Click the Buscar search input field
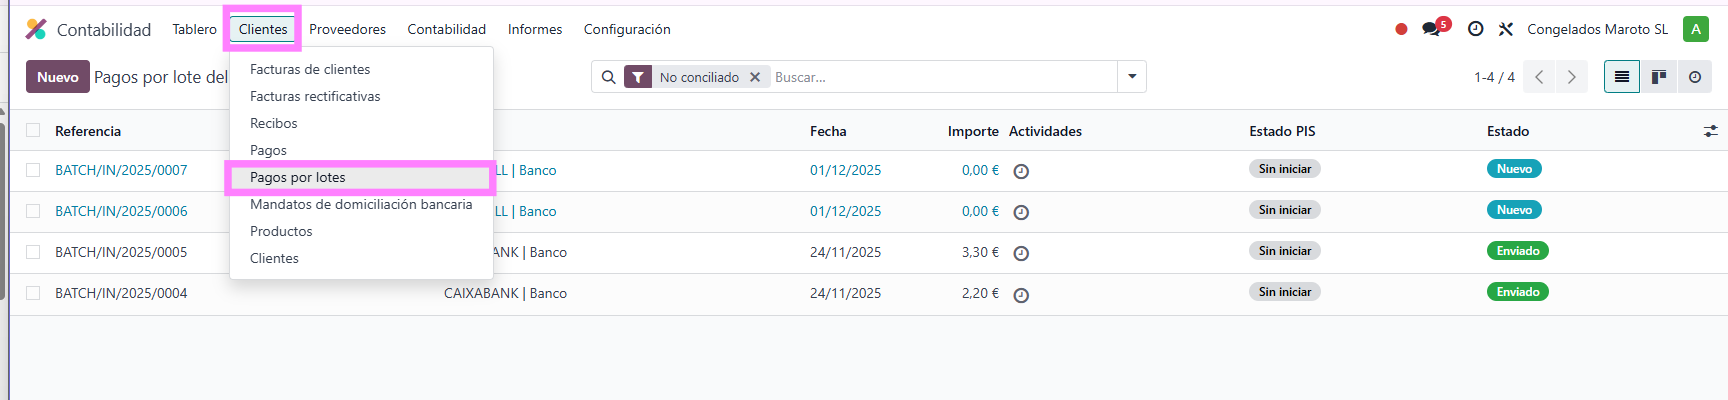The width and height of the screenshot is (1728, 400). click(x=940, y=77)
